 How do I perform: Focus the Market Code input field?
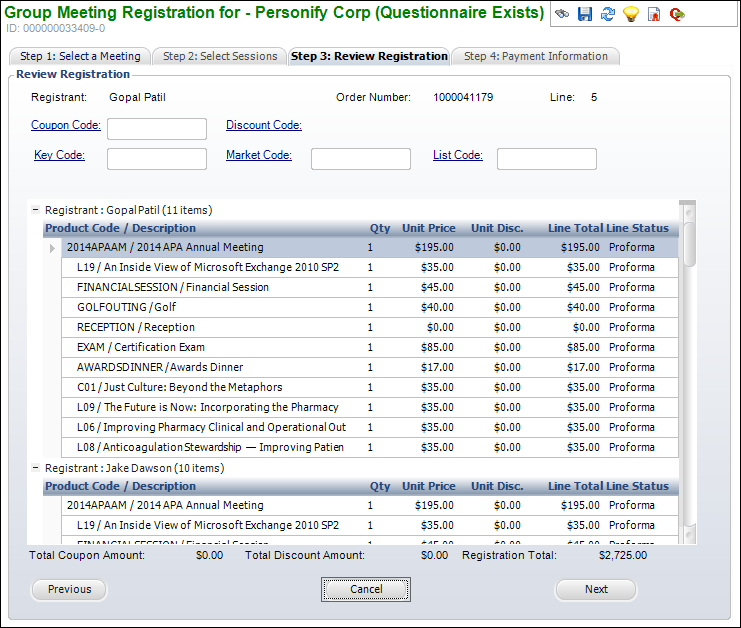pos(361,159)
